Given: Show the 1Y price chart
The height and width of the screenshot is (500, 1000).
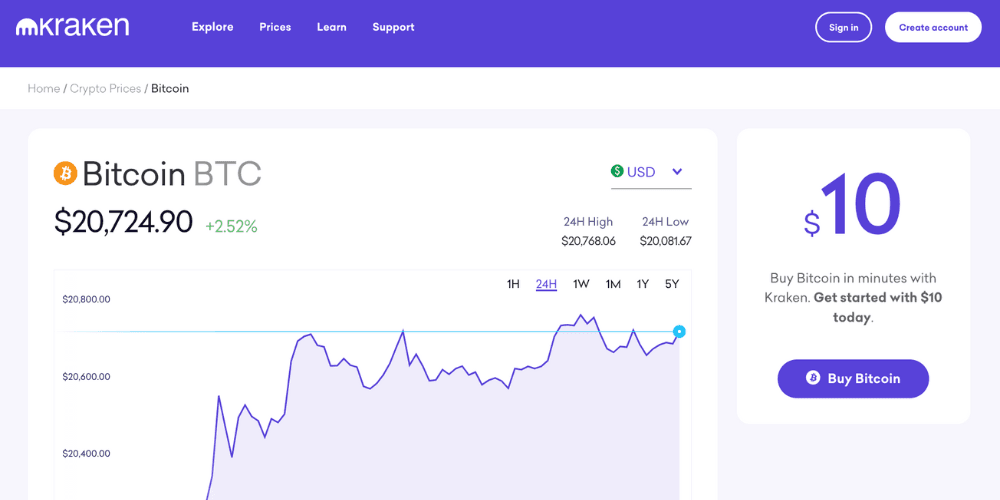Looking at the screenshot, I should (x=643, y=284).
